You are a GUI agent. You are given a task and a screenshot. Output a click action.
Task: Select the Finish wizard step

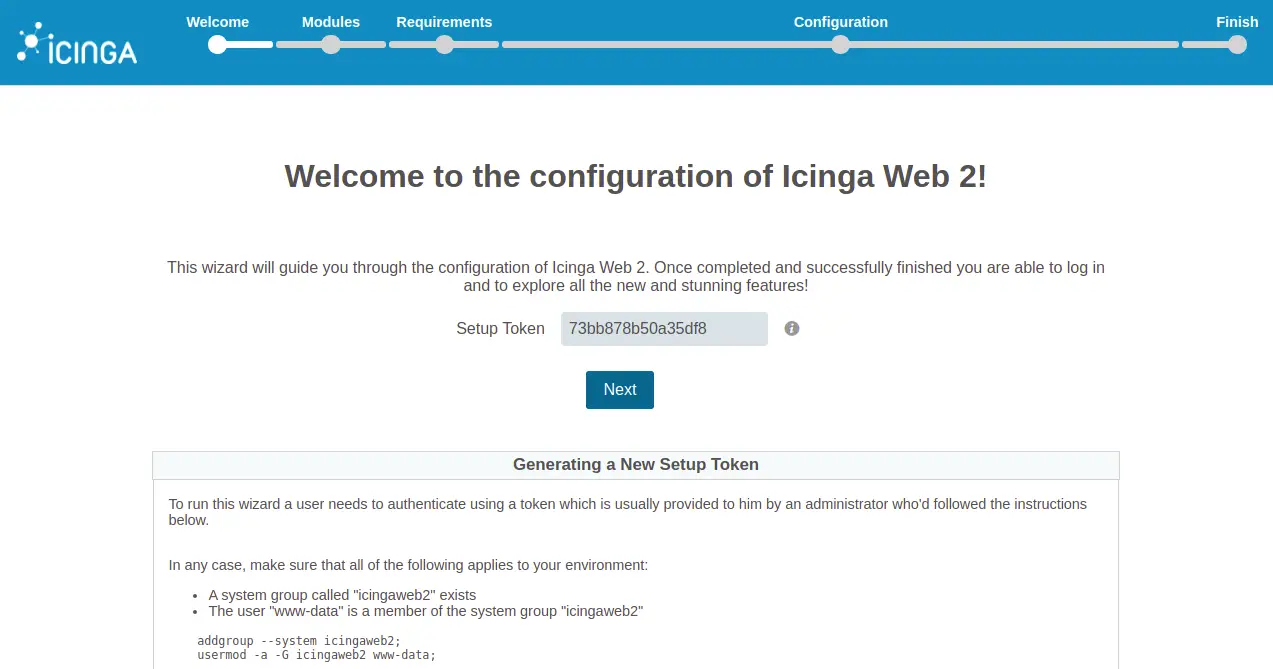1237,22
